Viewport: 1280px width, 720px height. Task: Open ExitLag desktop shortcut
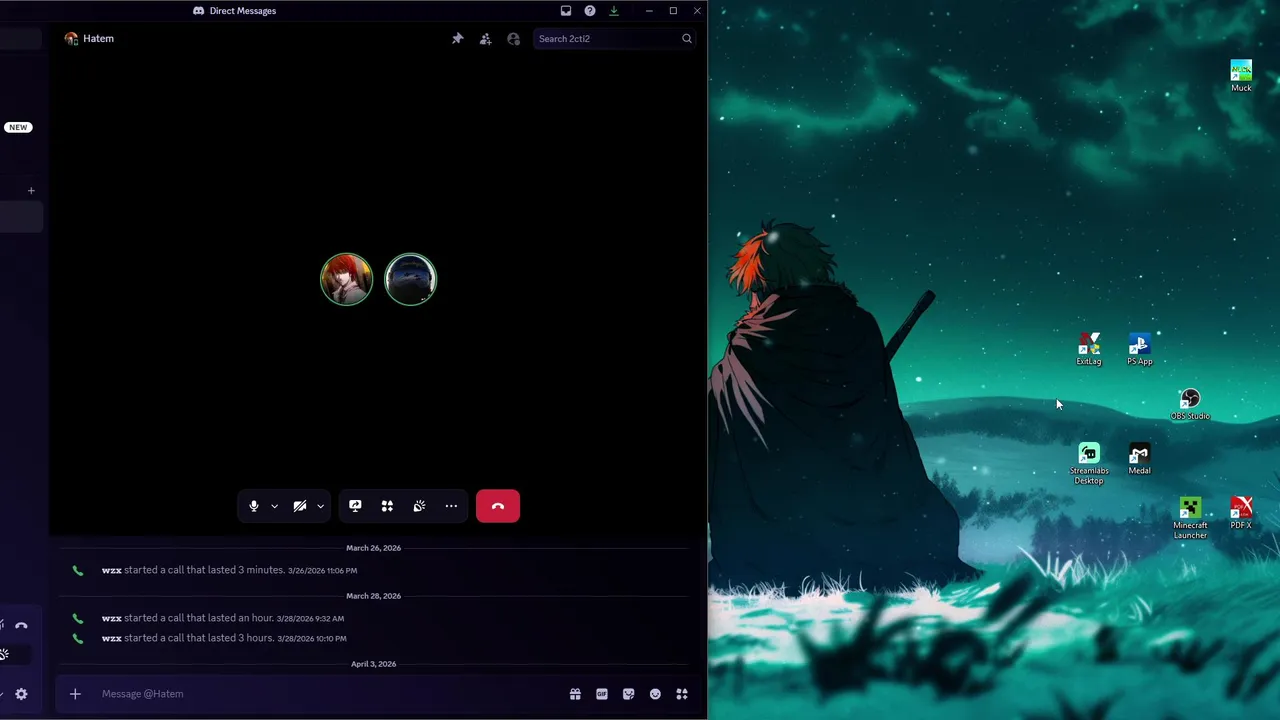pyautogui.click(x=1089, y=350)
